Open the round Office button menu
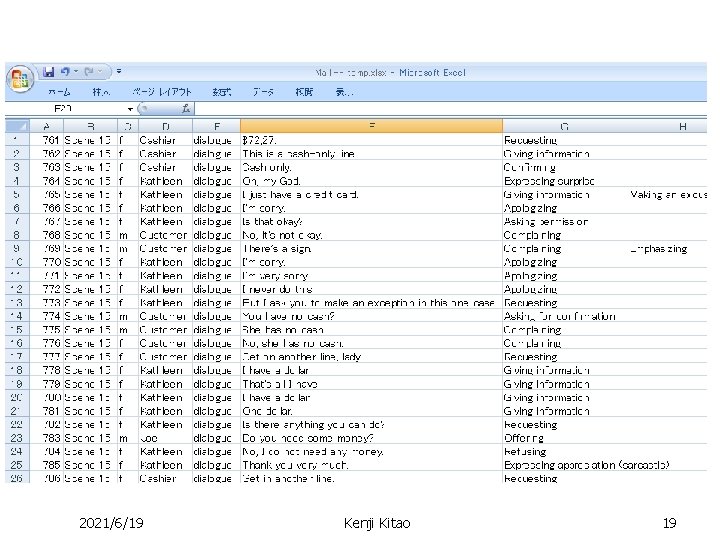720x540 pixels. pos(20,78)
